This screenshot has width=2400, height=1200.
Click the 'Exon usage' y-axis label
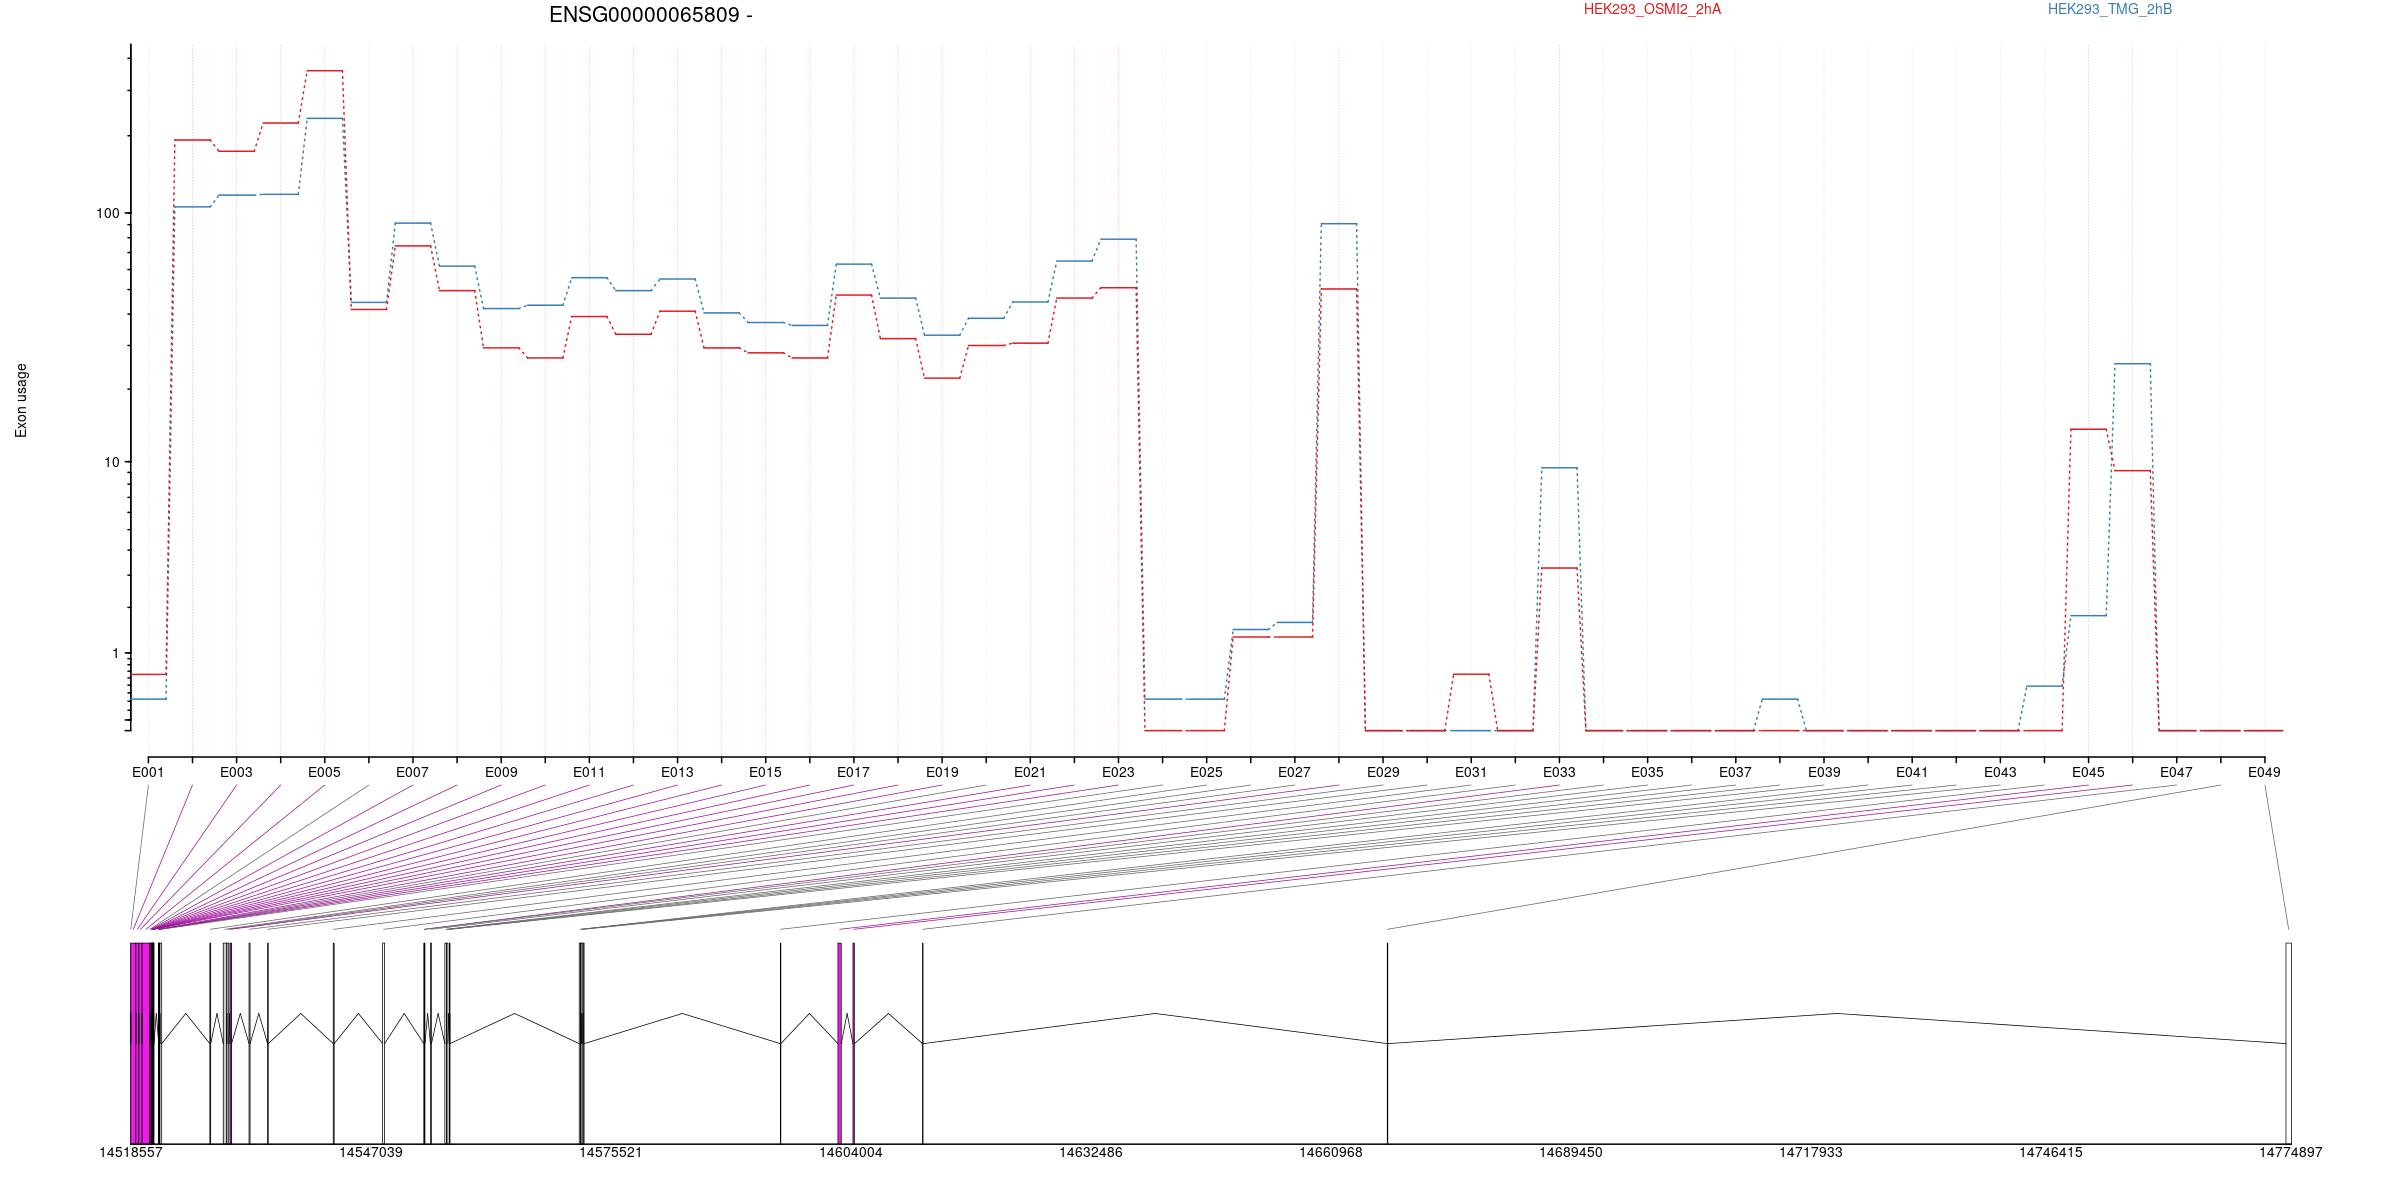[21, 400]
